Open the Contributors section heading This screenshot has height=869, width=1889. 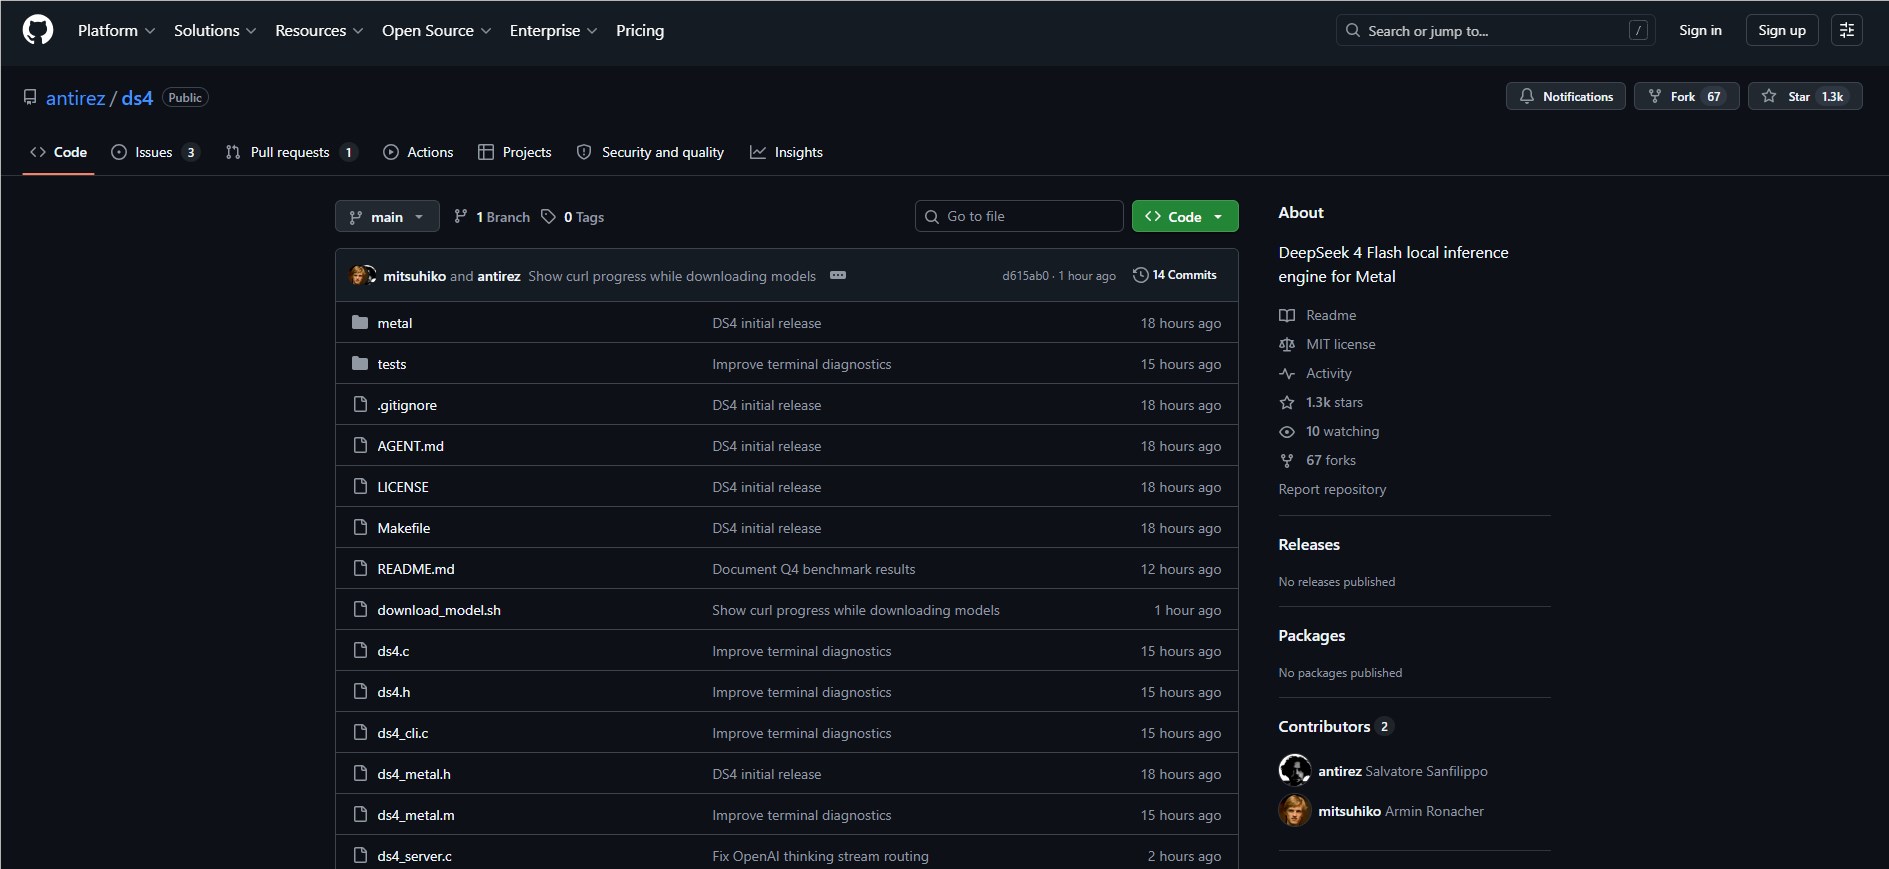(1335, 726)
